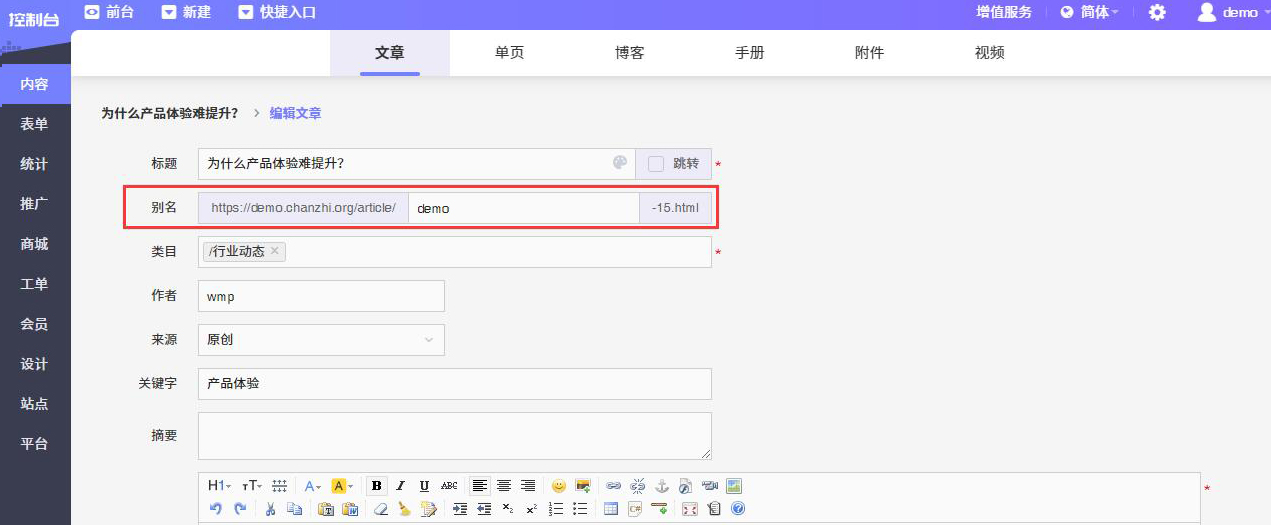Insert bulleted list
This screenshot has width=1271, height=525.
(580, 508)
